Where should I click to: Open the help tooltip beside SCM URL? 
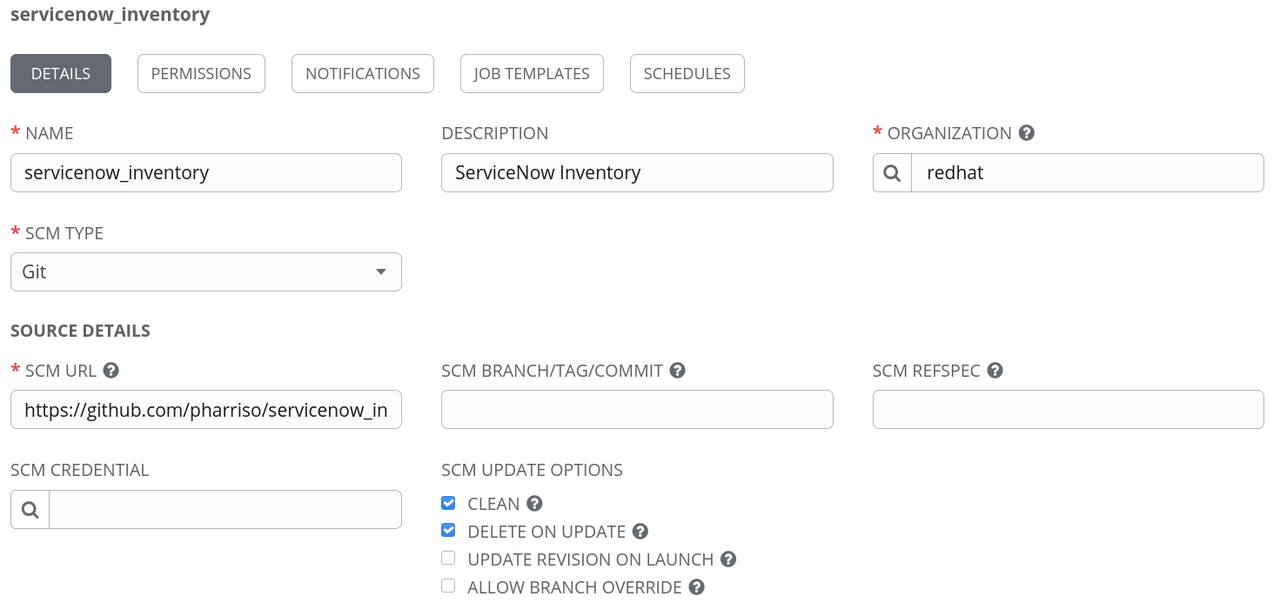[110, 370]
